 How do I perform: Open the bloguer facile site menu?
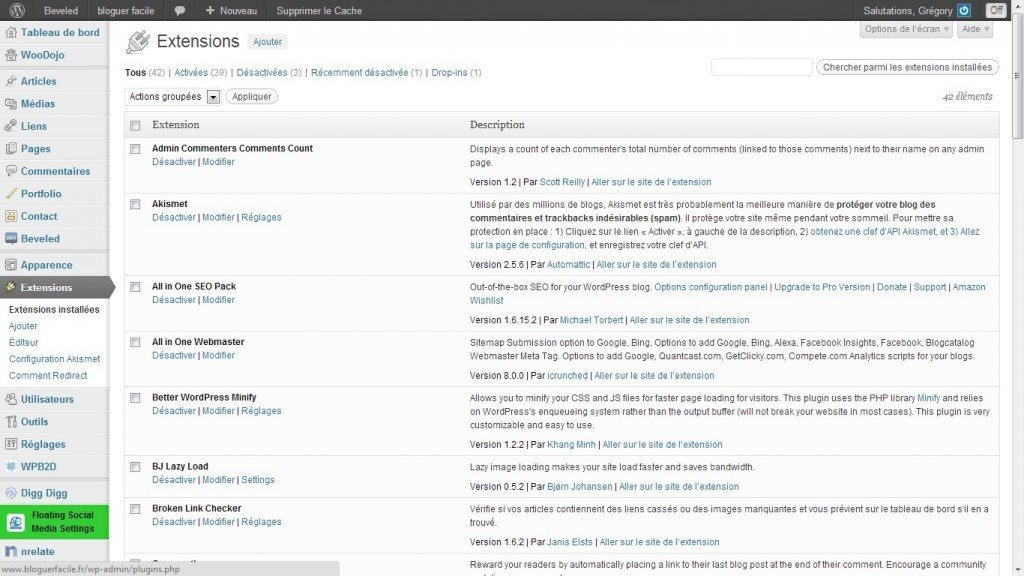coord(125,10)
